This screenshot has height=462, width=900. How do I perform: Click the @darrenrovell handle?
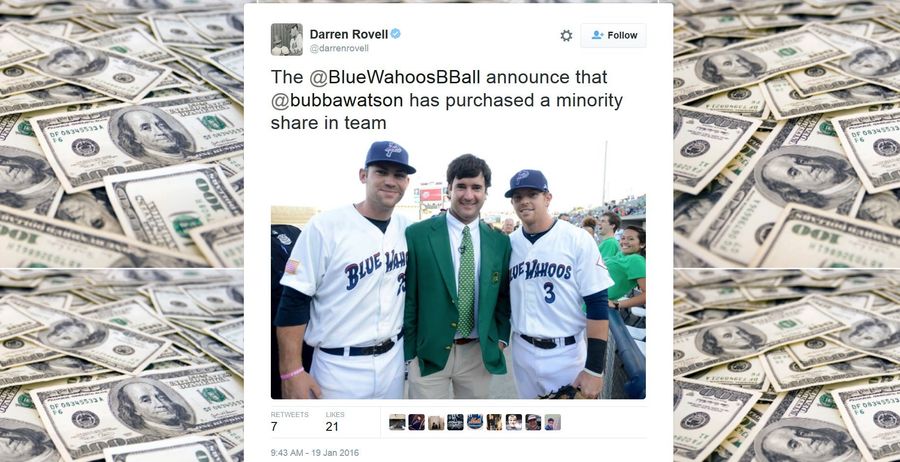(339, 49)
